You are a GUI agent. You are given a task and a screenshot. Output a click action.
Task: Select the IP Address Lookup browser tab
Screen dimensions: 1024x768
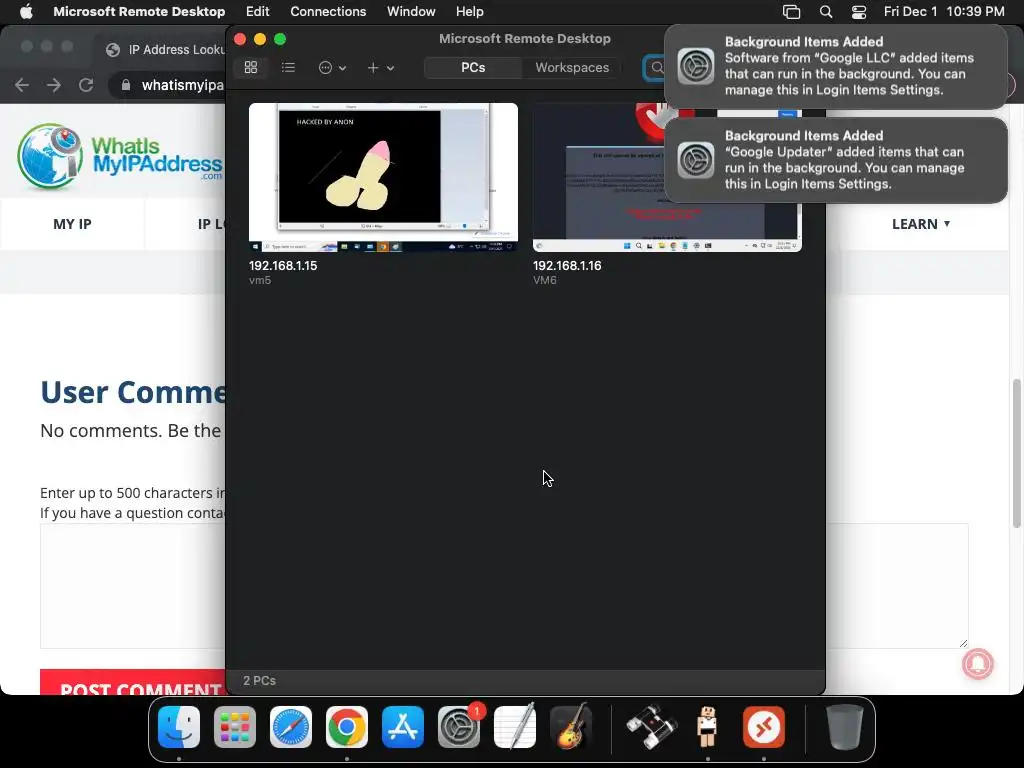click(x=165, y=50)
